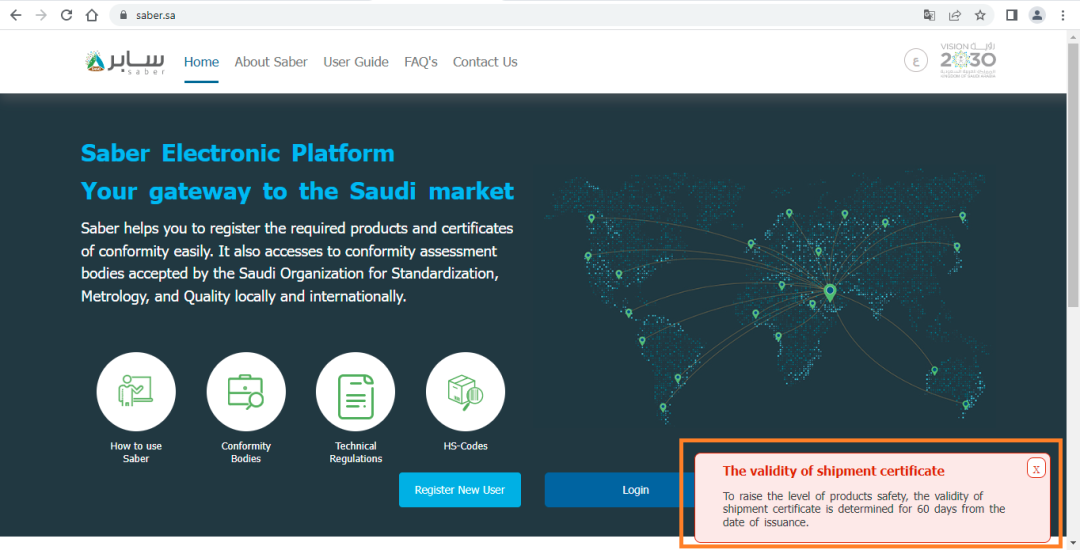Switch language with Arabic ع button
Viewport: 1080px width, 550px height.
(915, 61)
